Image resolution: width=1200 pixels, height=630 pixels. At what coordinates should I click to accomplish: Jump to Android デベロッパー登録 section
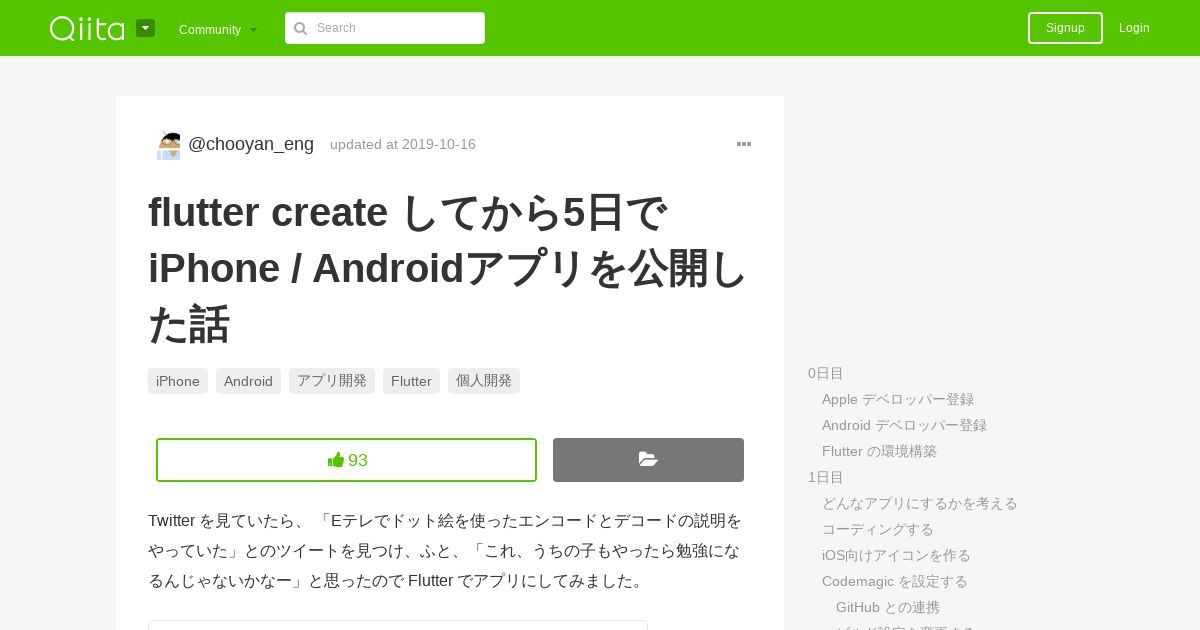pos(904,425)
